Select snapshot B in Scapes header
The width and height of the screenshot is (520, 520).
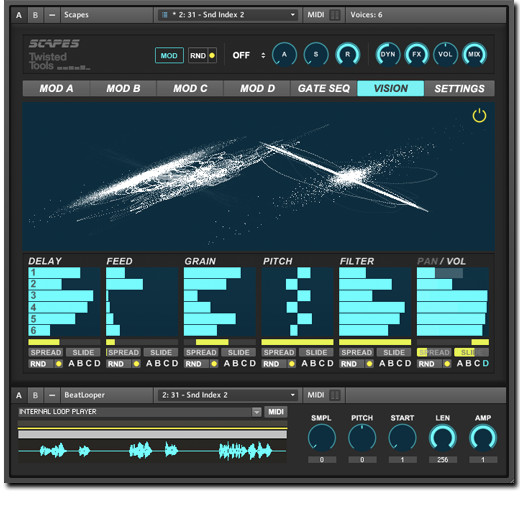pyautogui.click(x=35, y=15)
